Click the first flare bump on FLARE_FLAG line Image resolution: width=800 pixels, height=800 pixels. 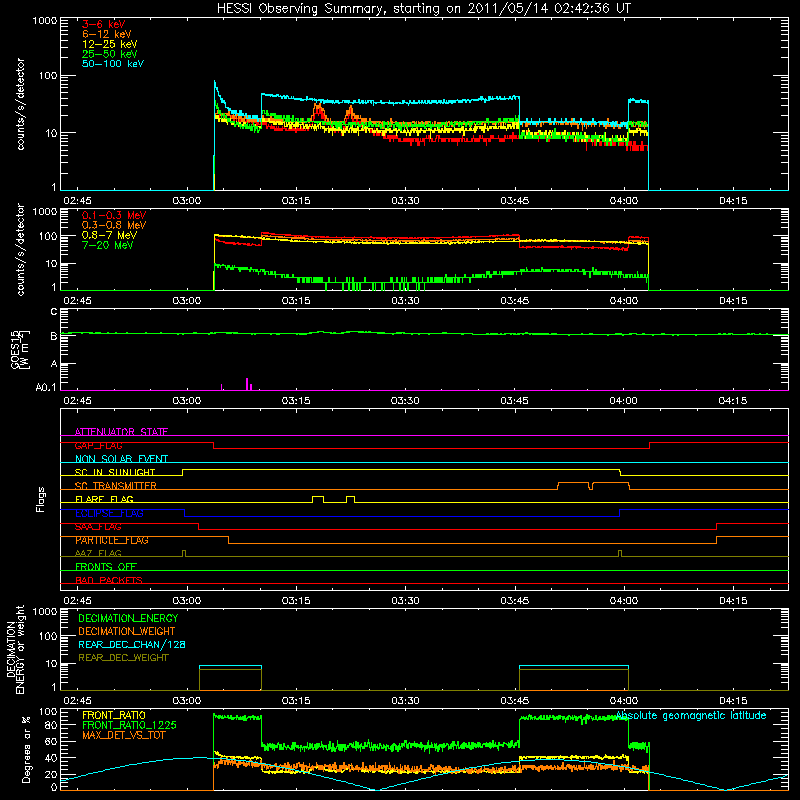tap(317, 498)
